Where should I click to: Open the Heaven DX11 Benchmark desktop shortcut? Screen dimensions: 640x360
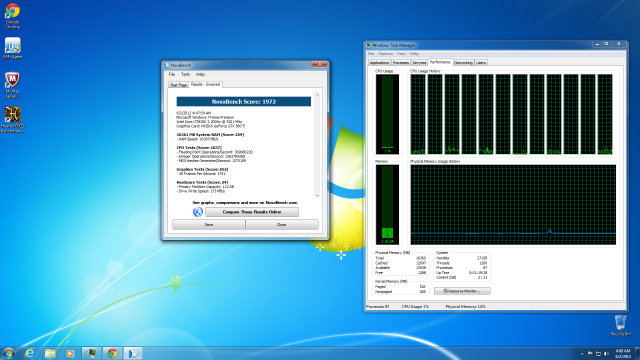coord(12,120)
